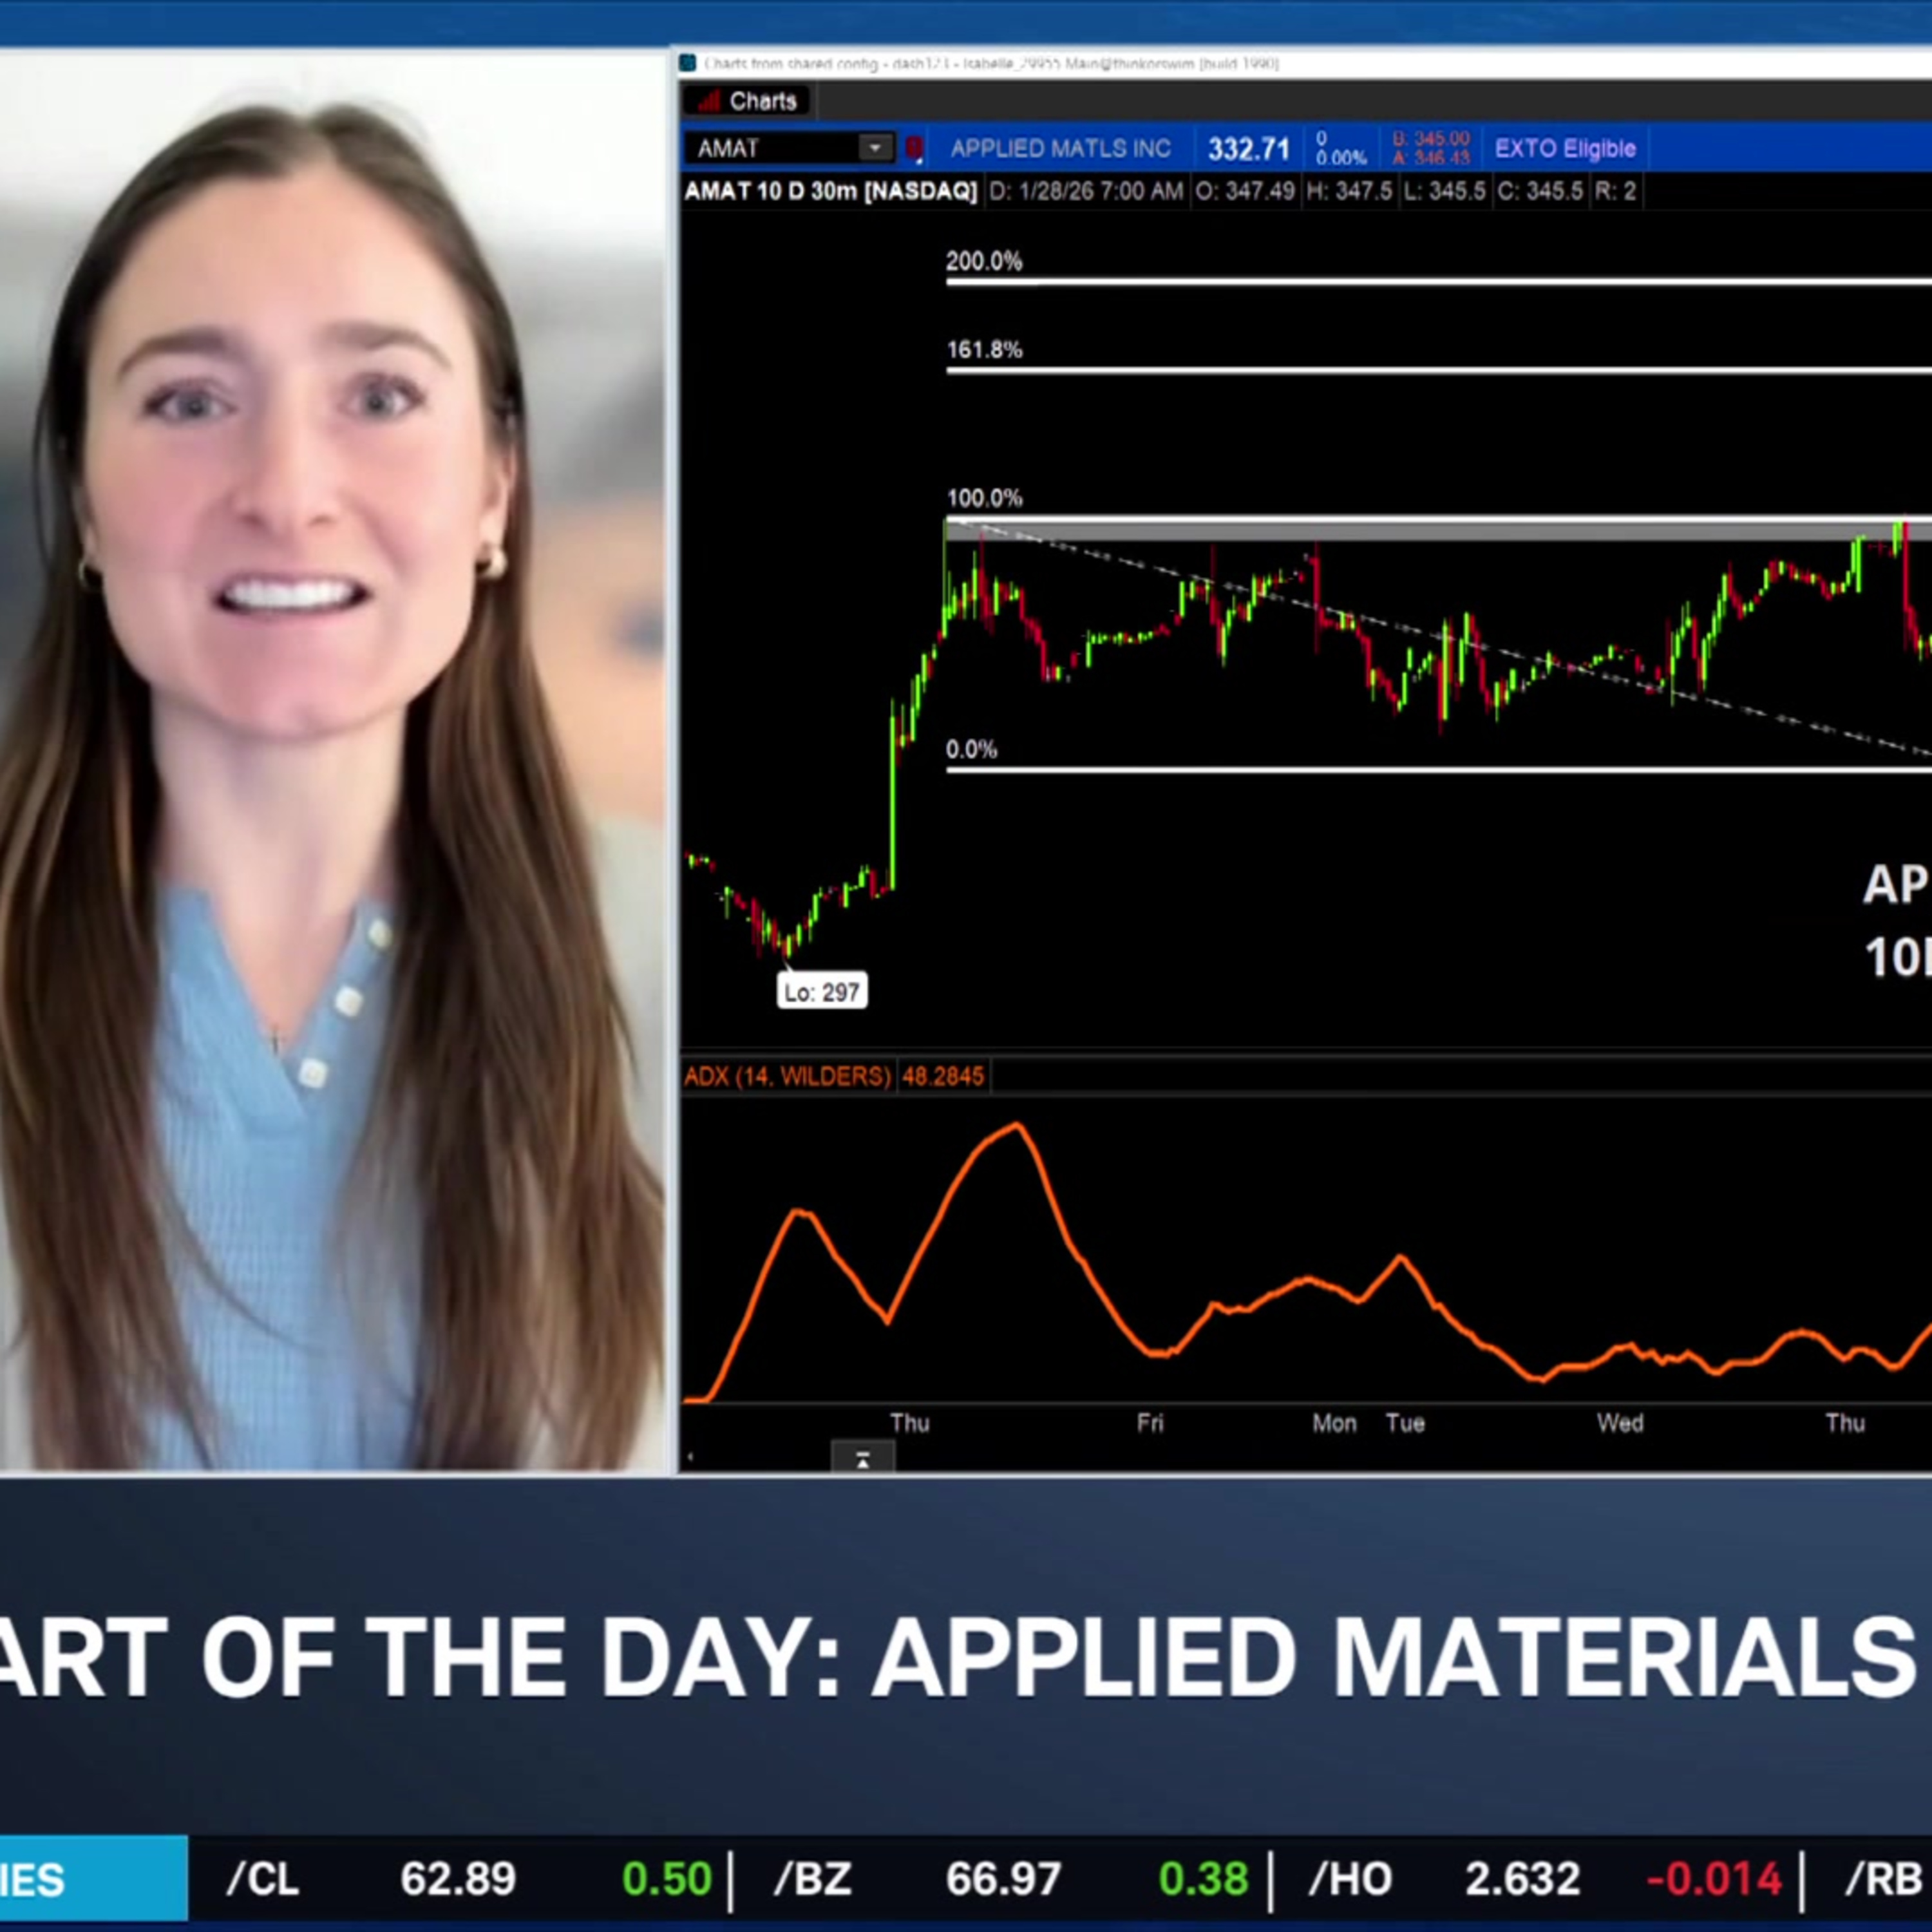Click the red symbol-link icon beside AMAT
Screen dimensions: 1932x1932
click(x=914, y=148)
